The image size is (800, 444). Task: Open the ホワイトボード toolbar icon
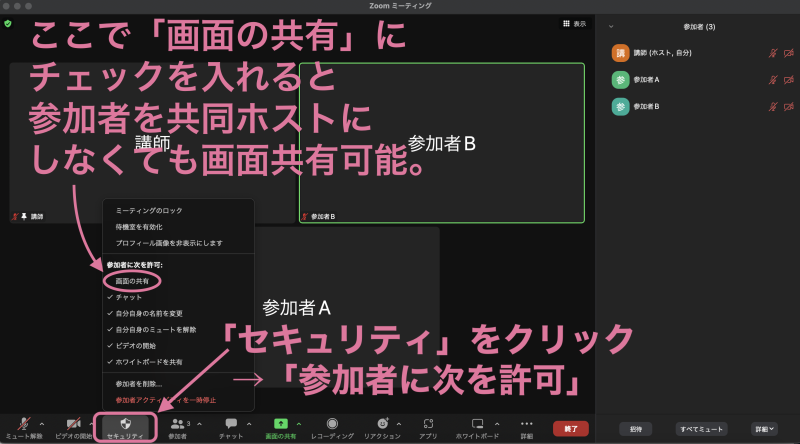click(x=477, y=424)
